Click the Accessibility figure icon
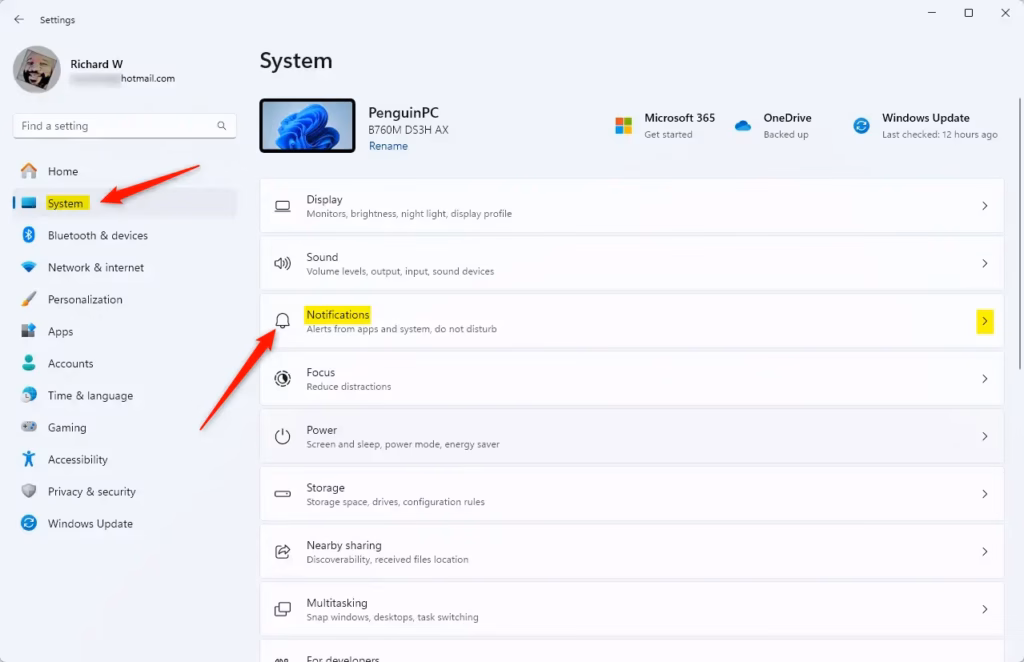Screen dimensions: 1024x662 (29, 459)
